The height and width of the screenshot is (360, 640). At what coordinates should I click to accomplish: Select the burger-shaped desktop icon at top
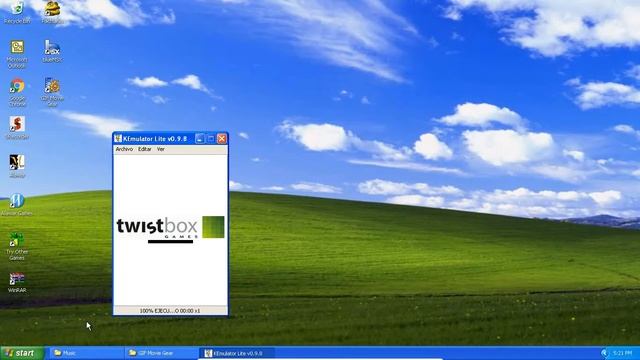coord(53,12)
